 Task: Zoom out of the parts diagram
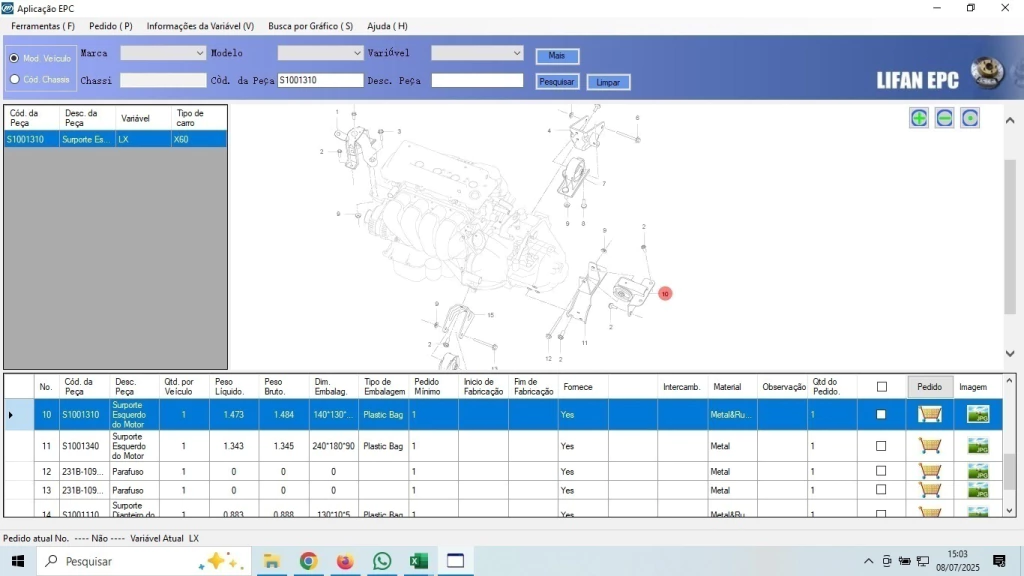[944, 118]
